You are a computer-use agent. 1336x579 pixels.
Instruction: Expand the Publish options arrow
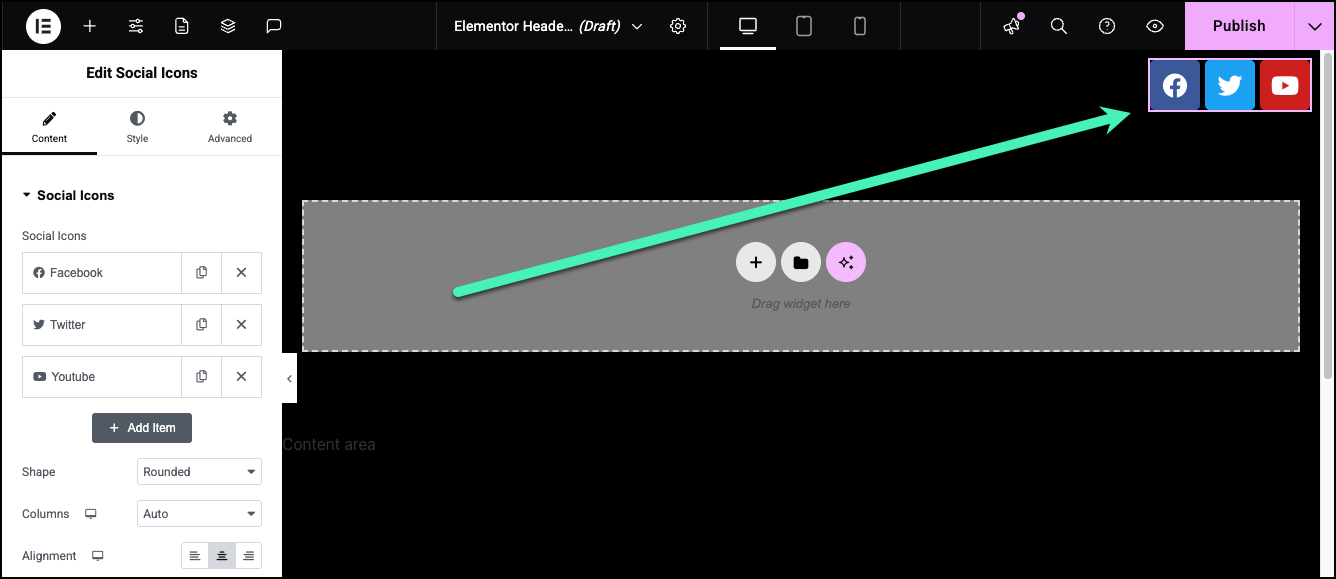(x=1314, y=26)
